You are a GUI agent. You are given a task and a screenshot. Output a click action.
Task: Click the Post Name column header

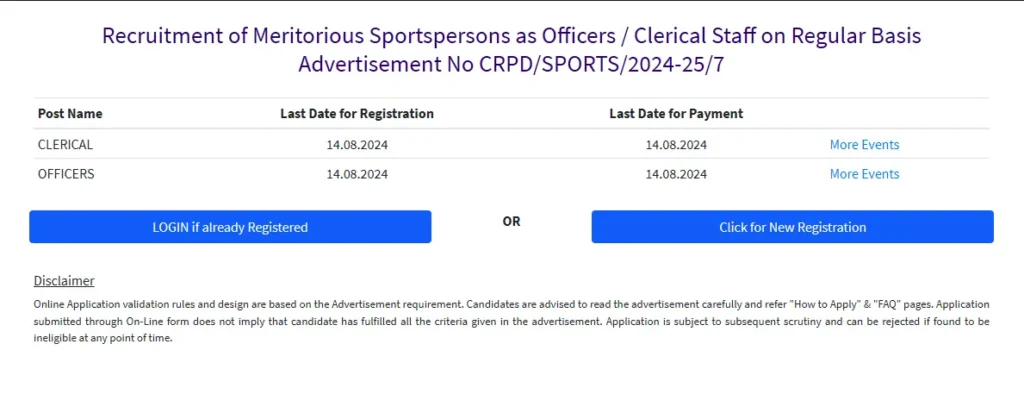pyautogui.click(x=70, y=114)
